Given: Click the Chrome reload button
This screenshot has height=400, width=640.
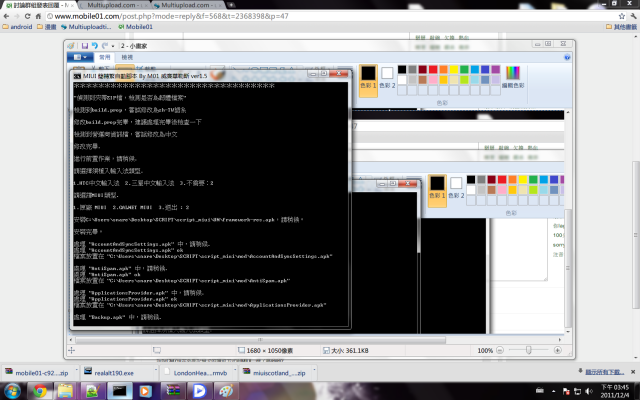Looking at the screenshot, I should tap(27, 16).
